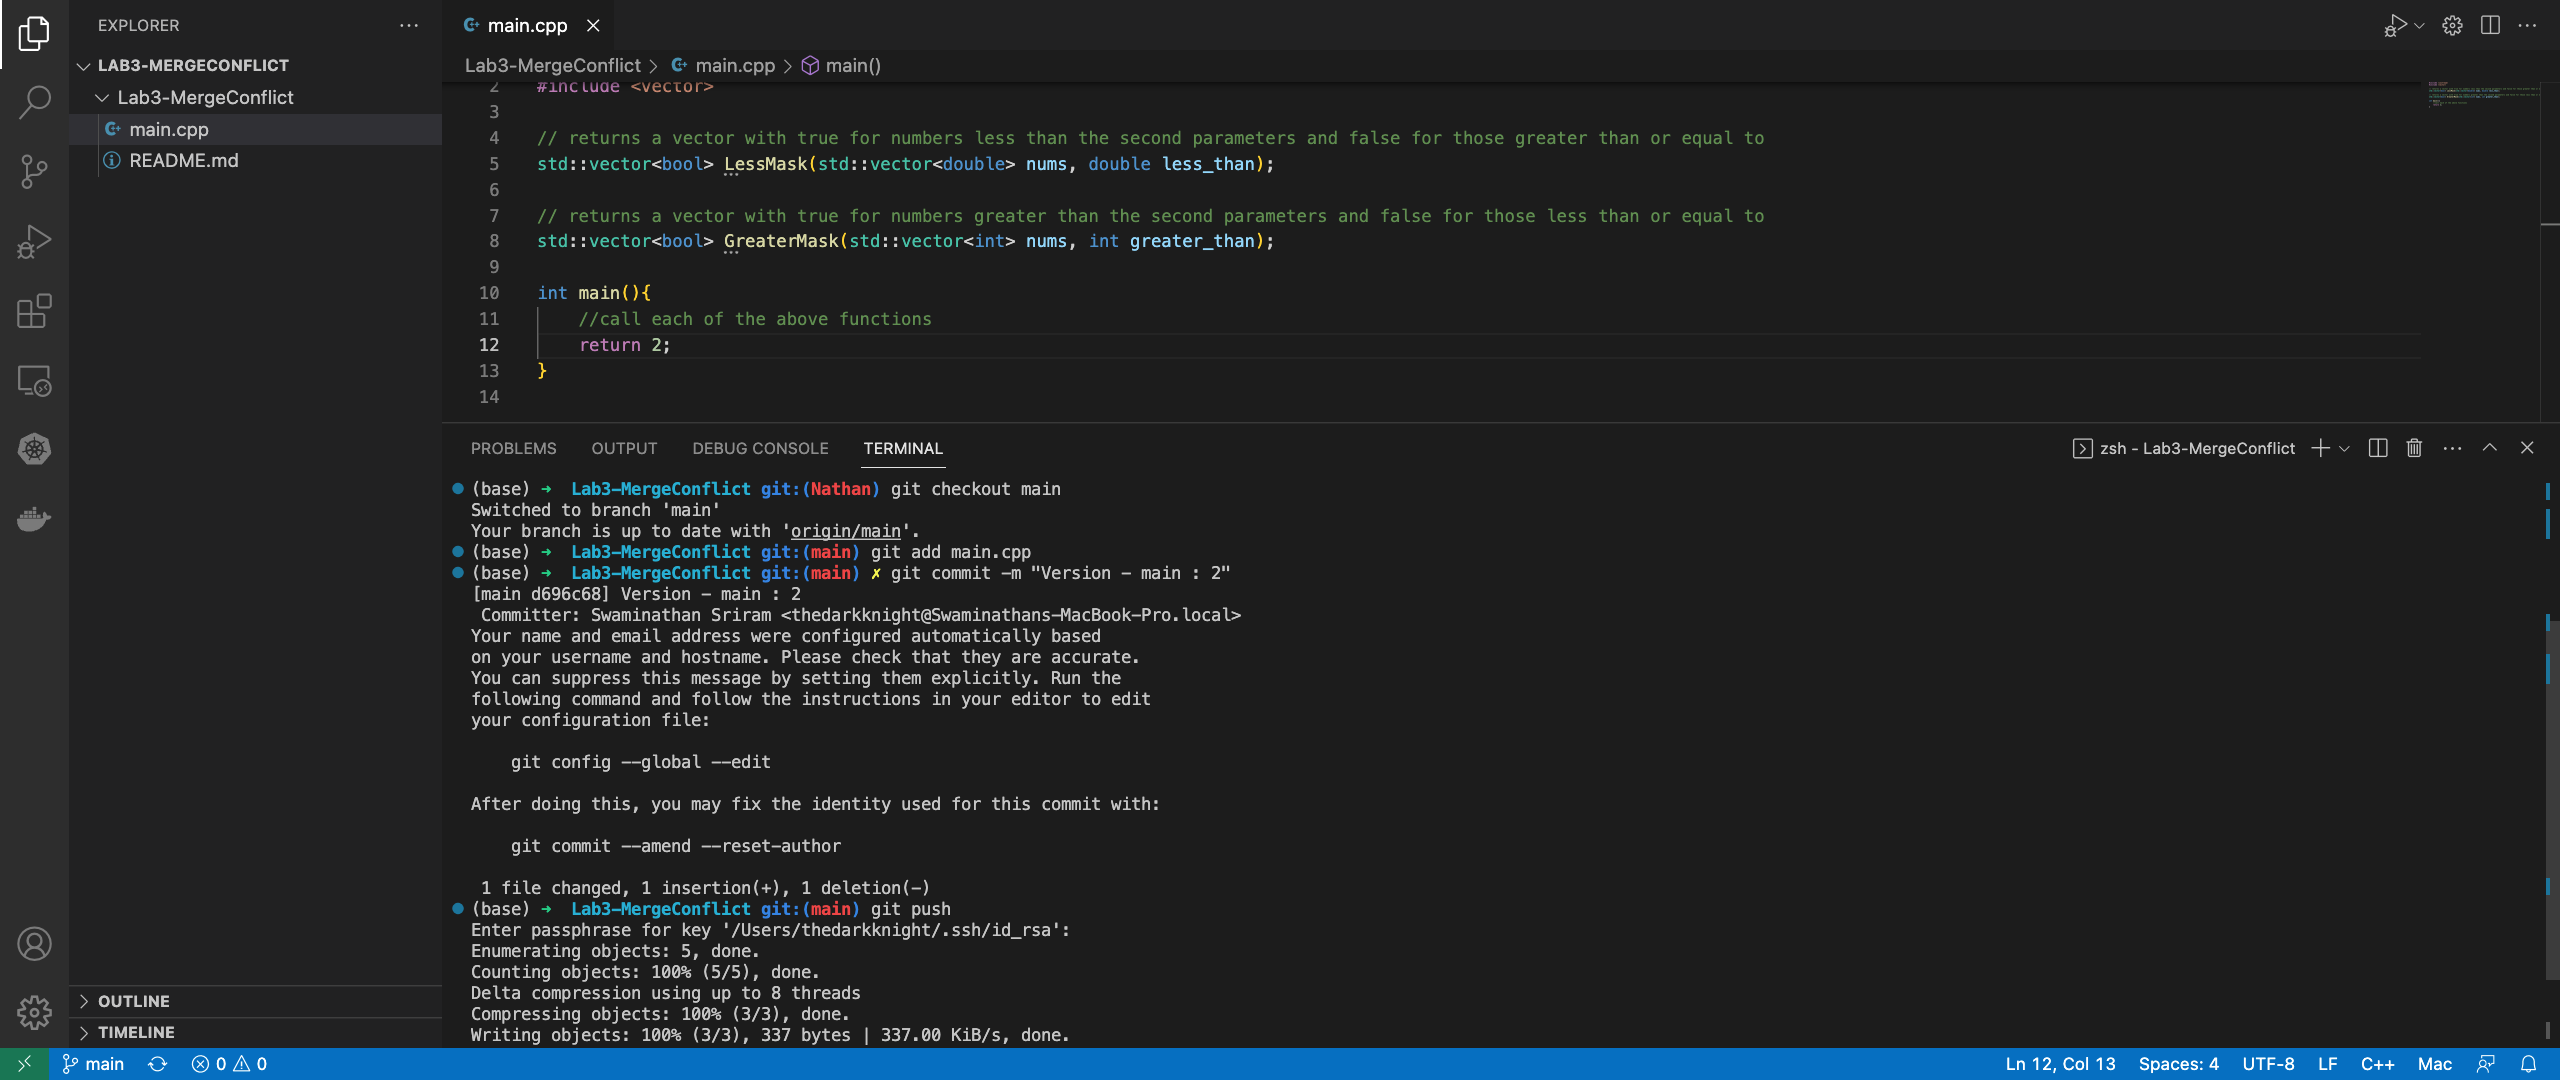Collapse the Lab3-MergeConflict folder
This screenshot has height=1080, width=2560.
[255, 97]
